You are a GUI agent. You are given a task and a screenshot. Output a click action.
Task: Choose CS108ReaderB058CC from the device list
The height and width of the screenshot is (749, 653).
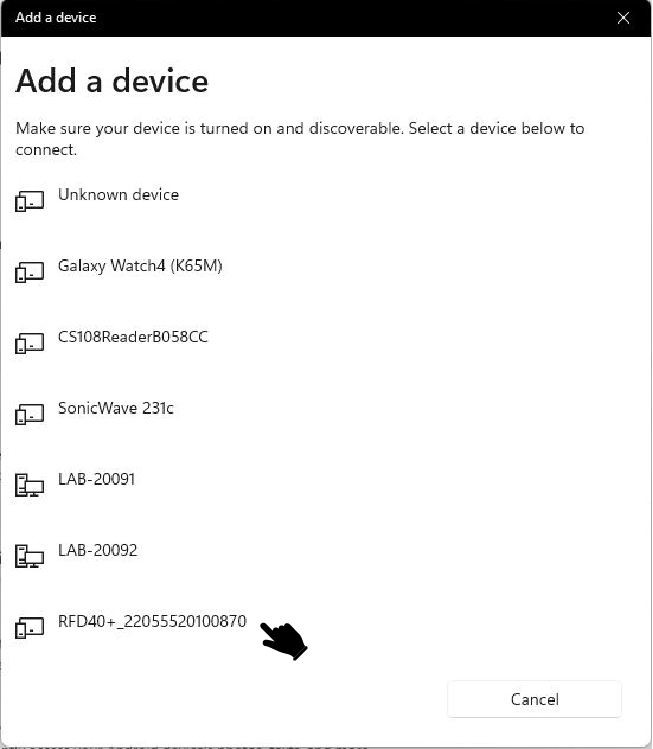point(132,337)
